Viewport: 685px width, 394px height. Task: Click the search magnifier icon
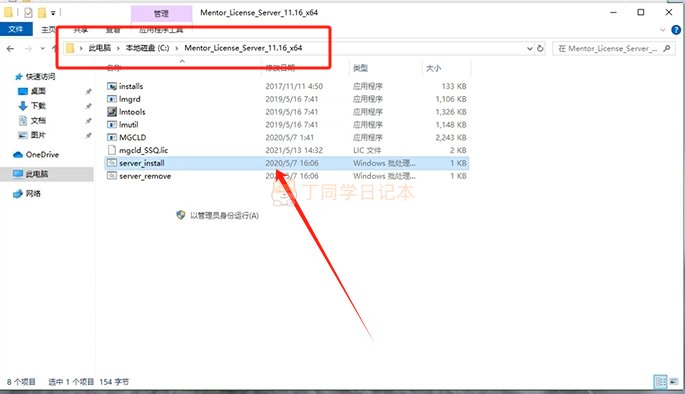click(x=667, y=48)
